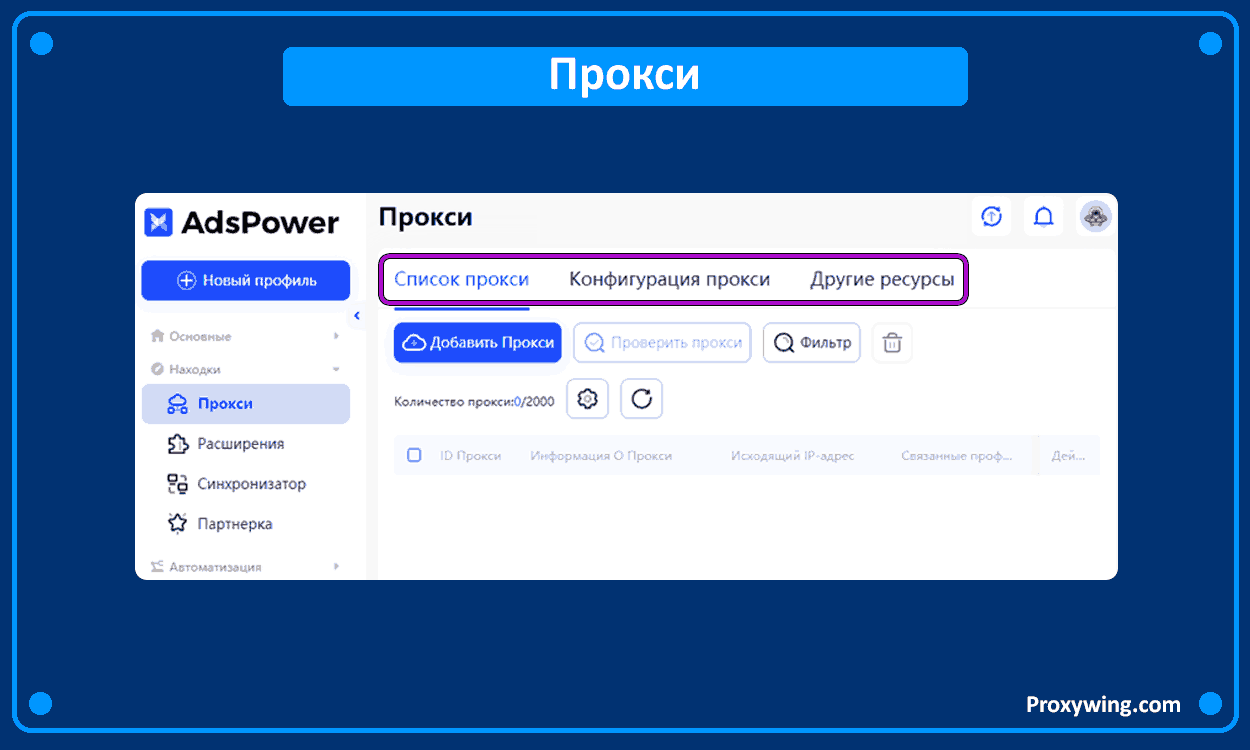The image size is (1250, 750).
Task: Switch to the Другие ресурсы tab
Action: pyautogui.click(x=882, y=279)
